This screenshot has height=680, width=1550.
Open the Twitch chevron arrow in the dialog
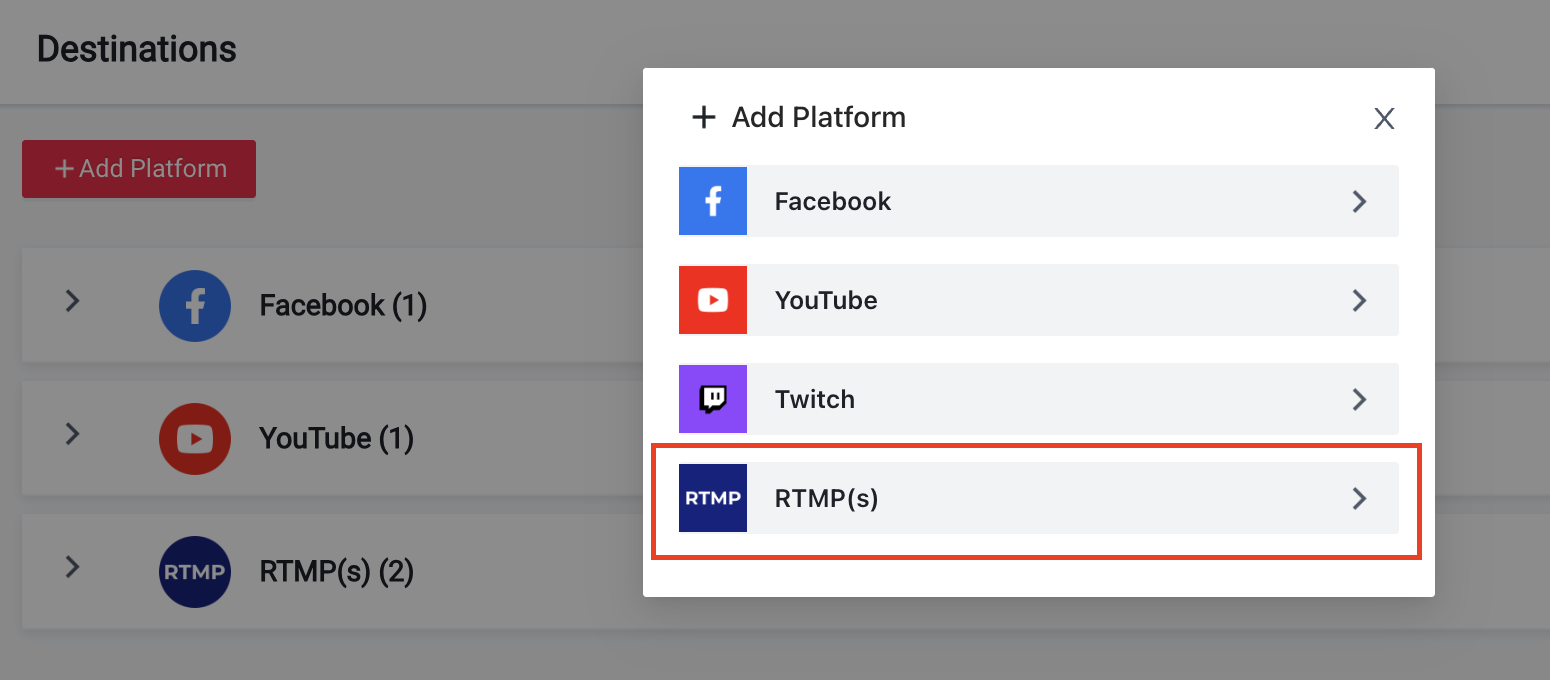pos(1359,399)
